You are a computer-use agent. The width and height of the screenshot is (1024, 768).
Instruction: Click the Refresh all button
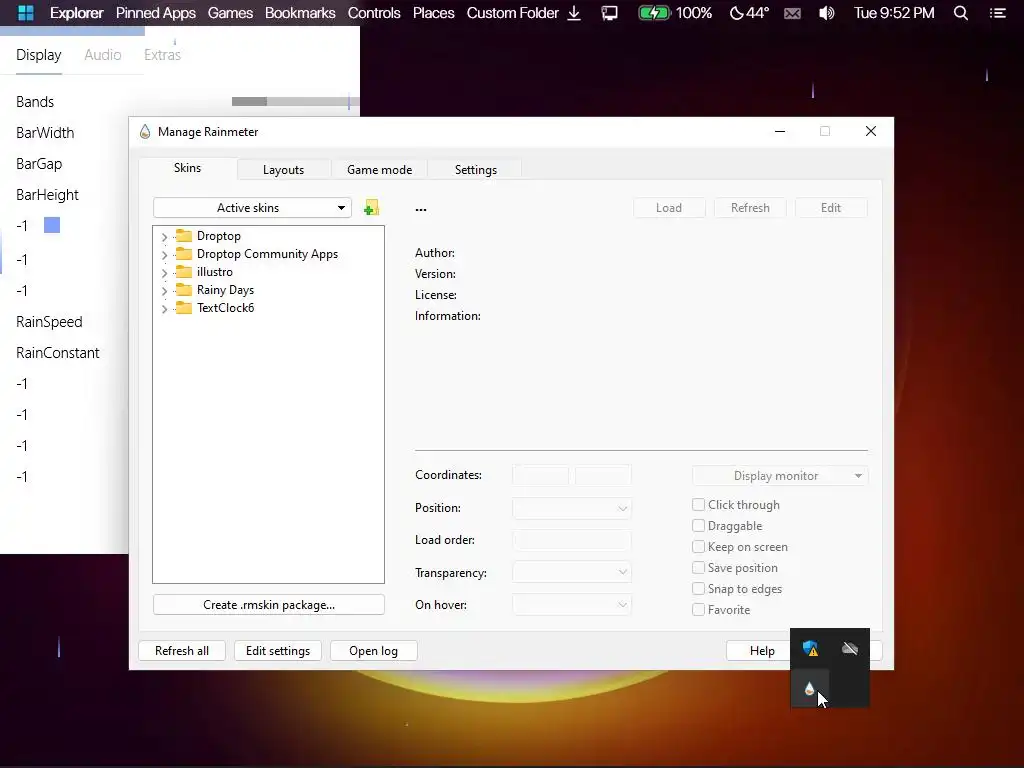[182, 650]
